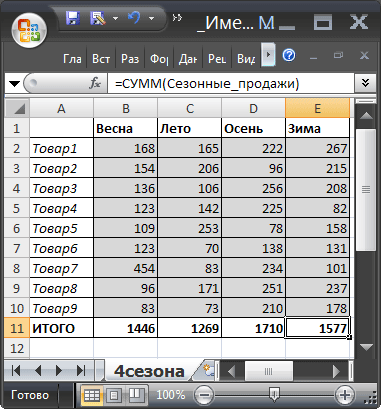Select cell with total 1446

click(x=126, y=328)
